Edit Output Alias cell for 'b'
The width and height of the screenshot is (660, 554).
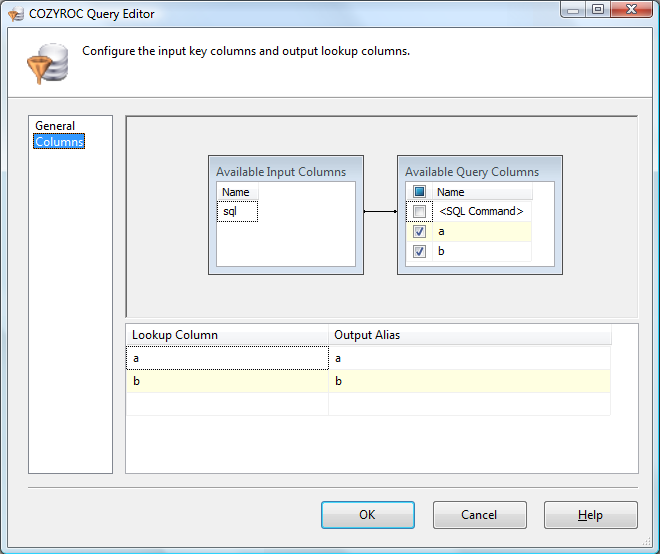coord(469,381)
